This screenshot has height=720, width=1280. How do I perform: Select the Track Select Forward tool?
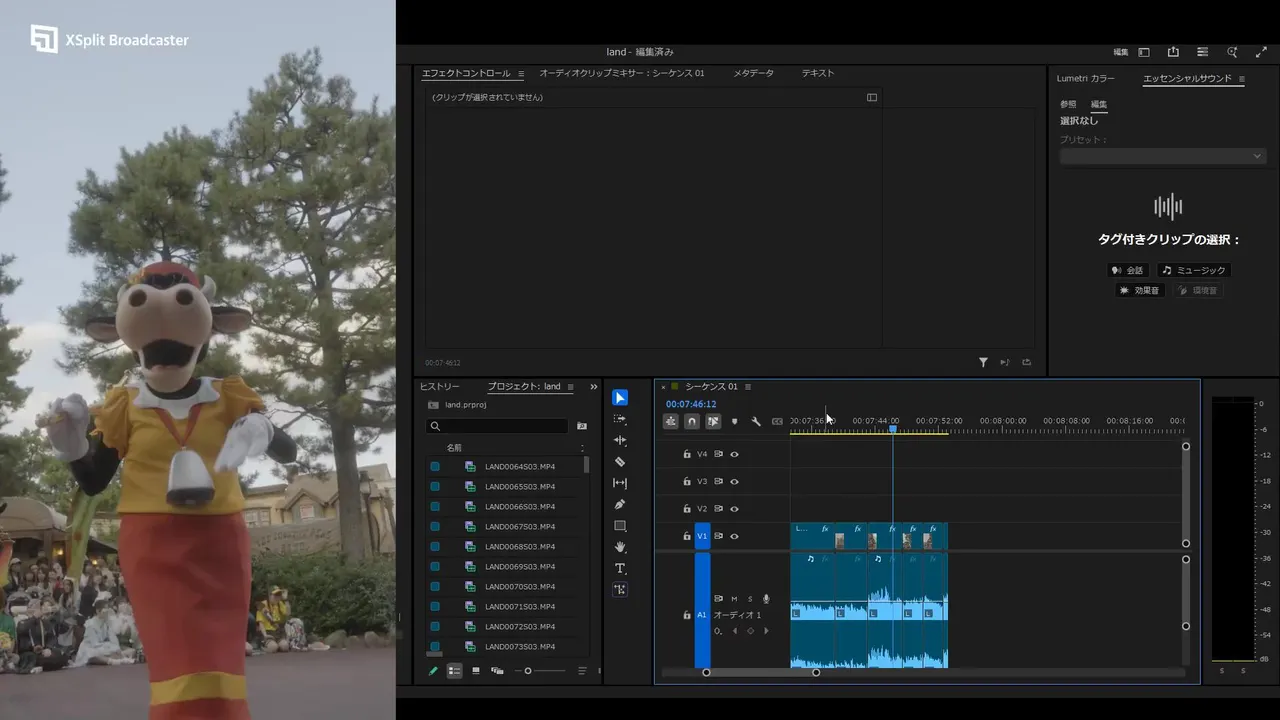tap(620, 419)
